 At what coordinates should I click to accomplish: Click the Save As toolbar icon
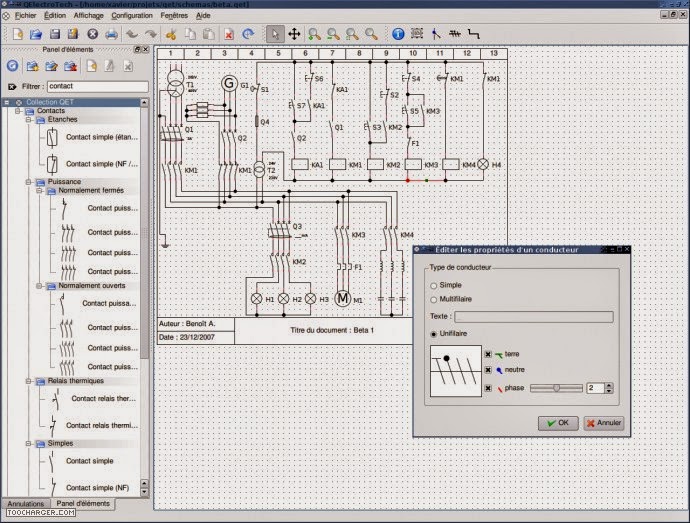[x=73, y=34]
